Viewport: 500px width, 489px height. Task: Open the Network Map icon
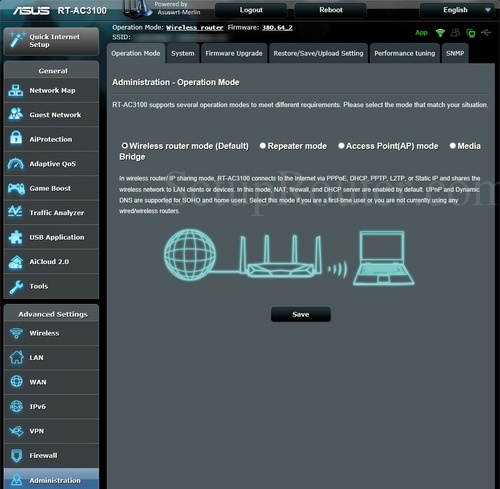click(16, 90)
